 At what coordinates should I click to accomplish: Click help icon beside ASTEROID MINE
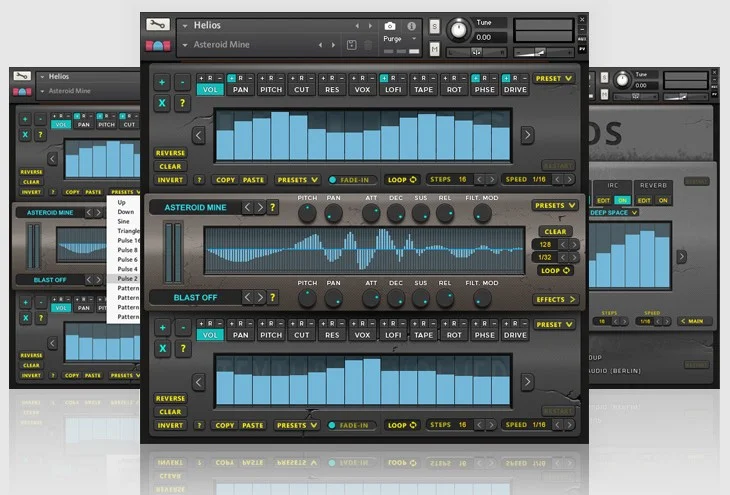click(x=273, y=207)
